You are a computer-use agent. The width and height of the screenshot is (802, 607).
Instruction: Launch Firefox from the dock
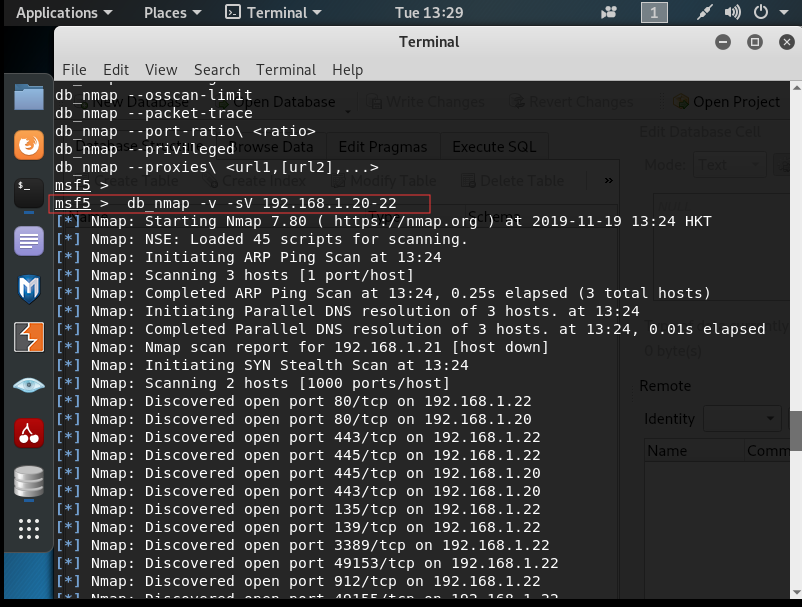29,145
